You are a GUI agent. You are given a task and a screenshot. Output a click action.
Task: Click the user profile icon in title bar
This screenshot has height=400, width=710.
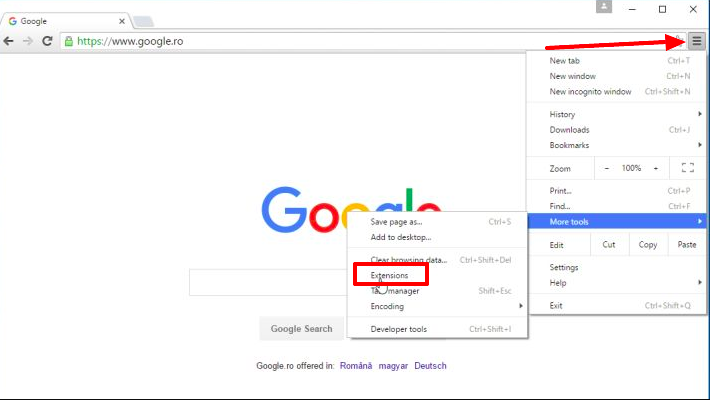(x=603, y=8)
